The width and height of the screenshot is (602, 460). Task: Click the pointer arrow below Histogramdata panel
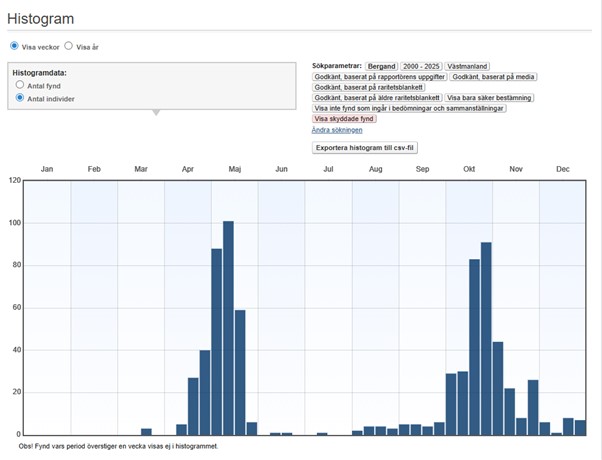[154, 113]
